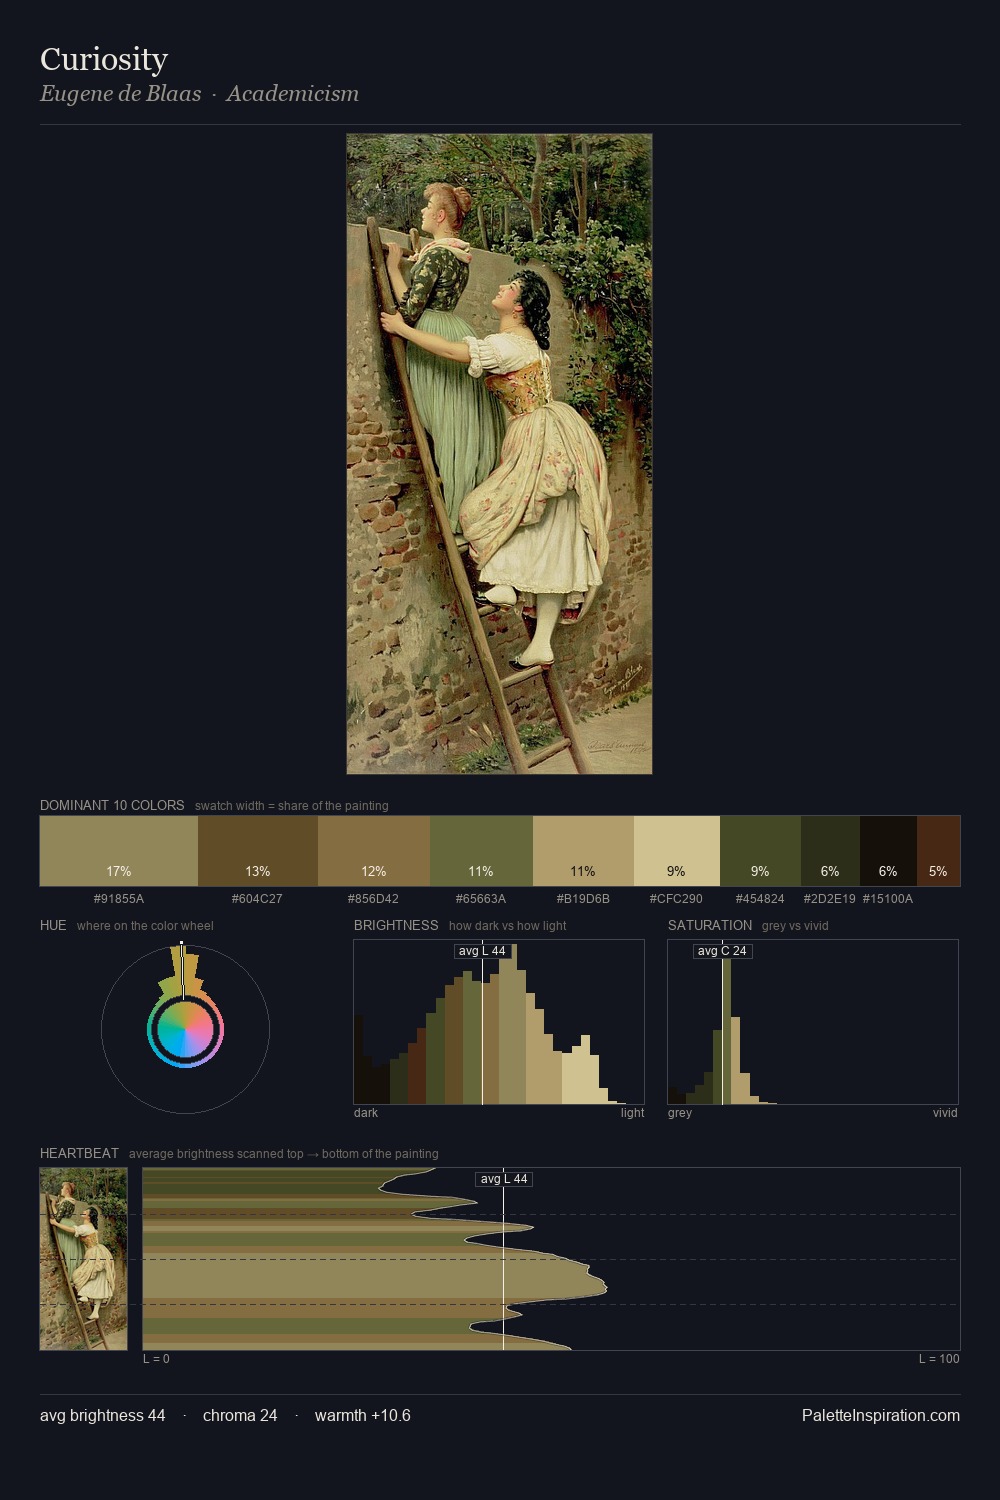Image resolution: width=1000 pixels, height=1500 pixels.
Task: Click the 'dark' axis label
Action: [x=366, y=1113]
